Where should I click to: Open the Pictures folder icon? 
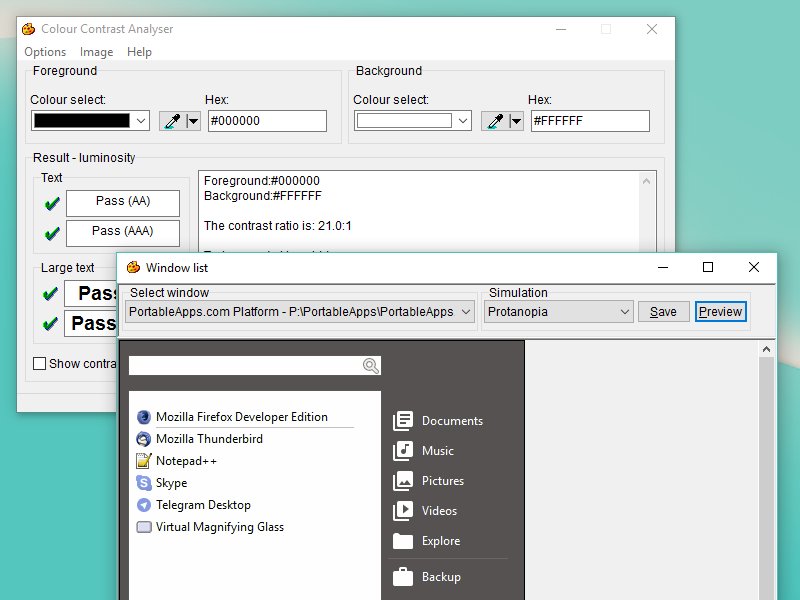[x=403, y=481]
